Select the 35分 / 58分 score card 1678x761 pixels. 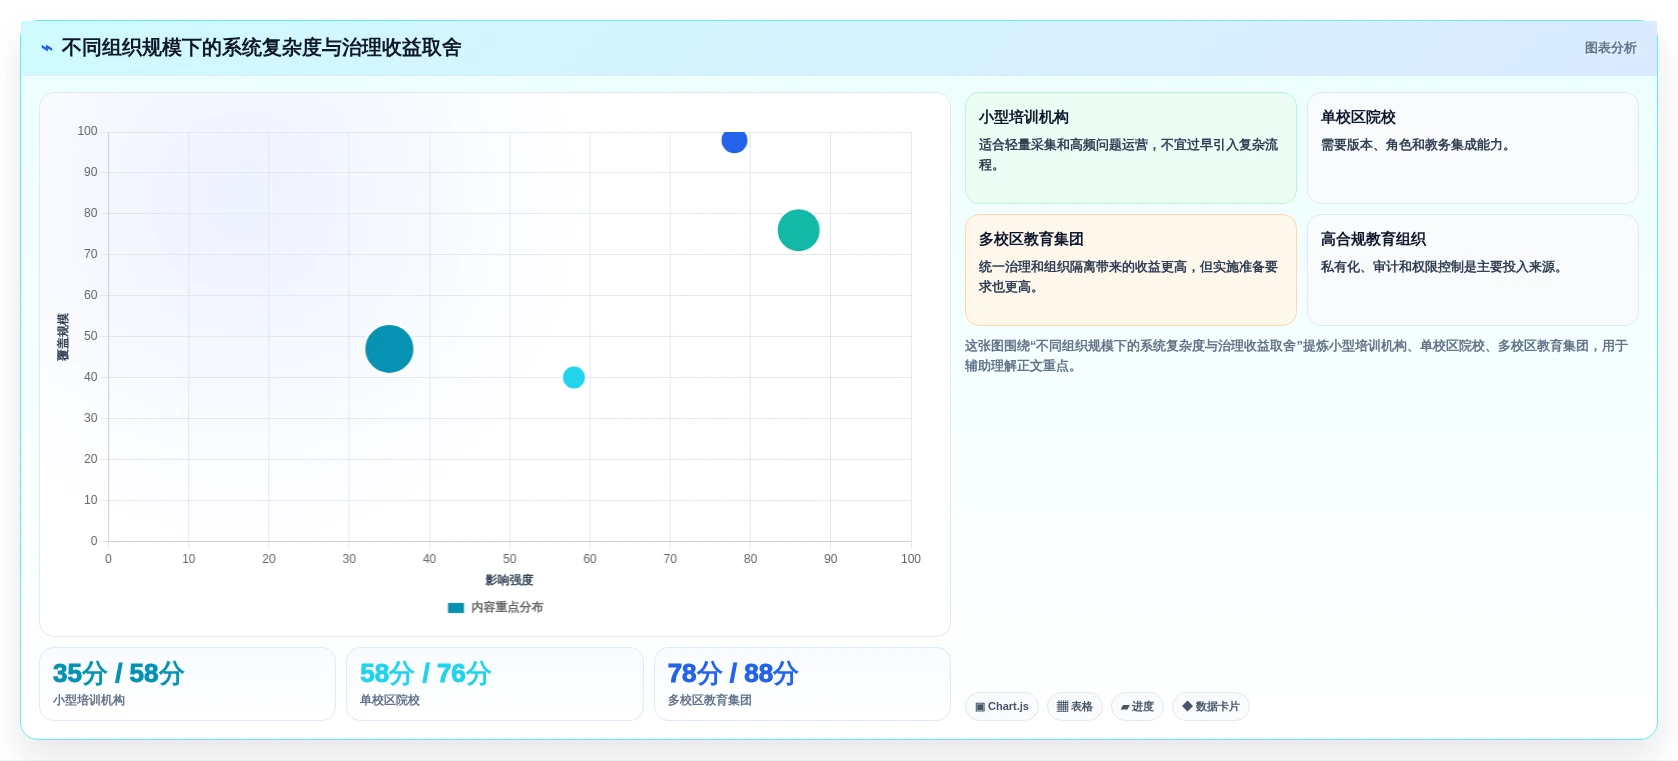click(187, 684)
